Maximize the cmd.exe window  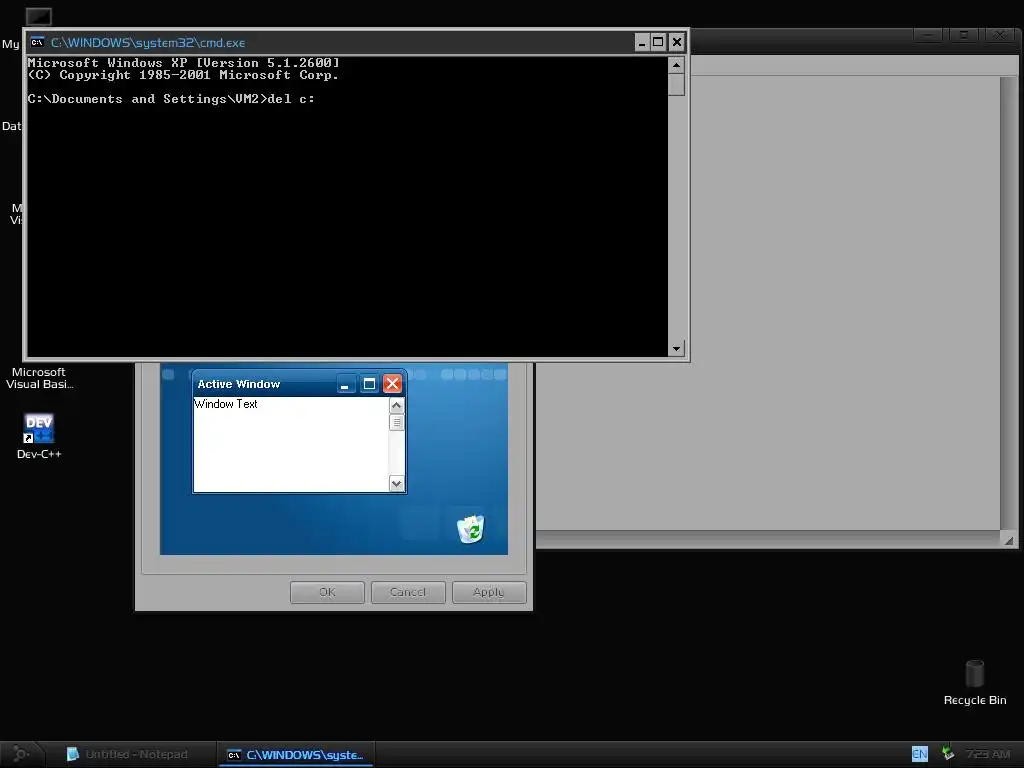click(x=658, y=42)
